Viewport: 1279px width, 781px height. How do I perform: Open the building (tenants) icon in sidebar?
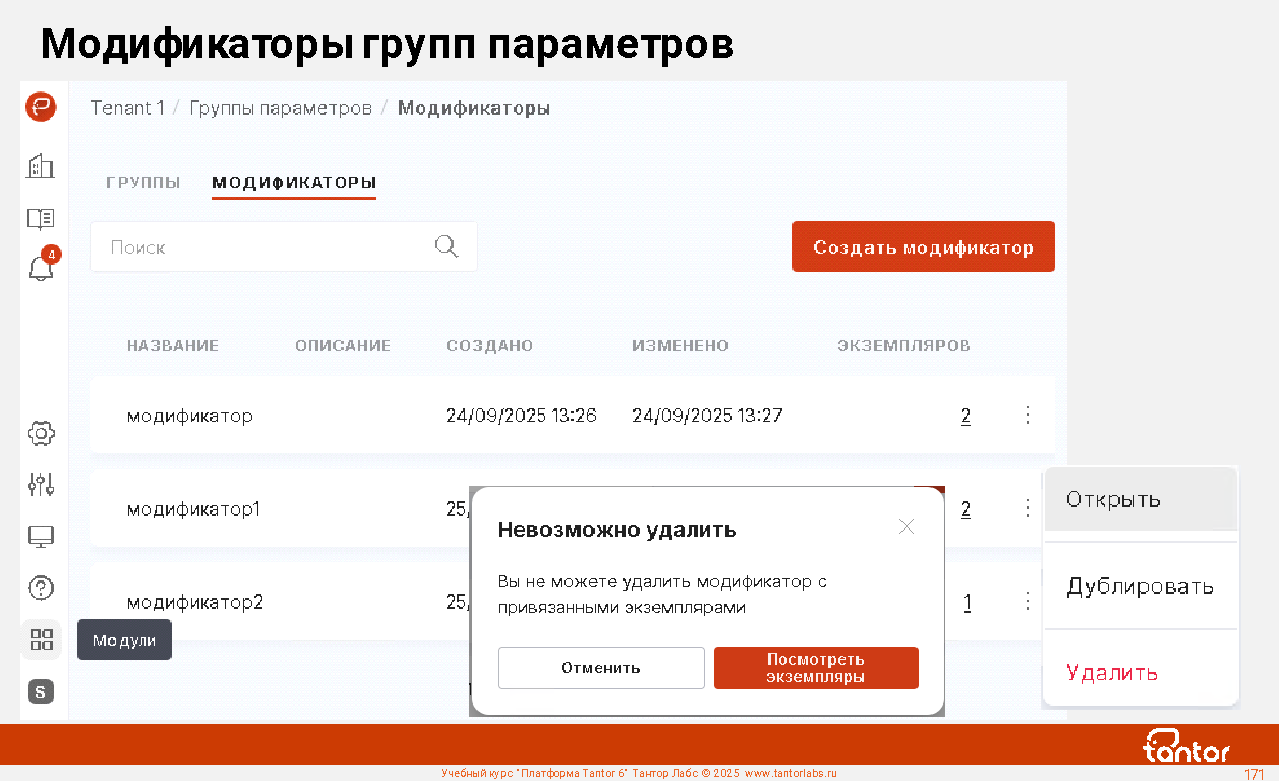pos(41,165)
